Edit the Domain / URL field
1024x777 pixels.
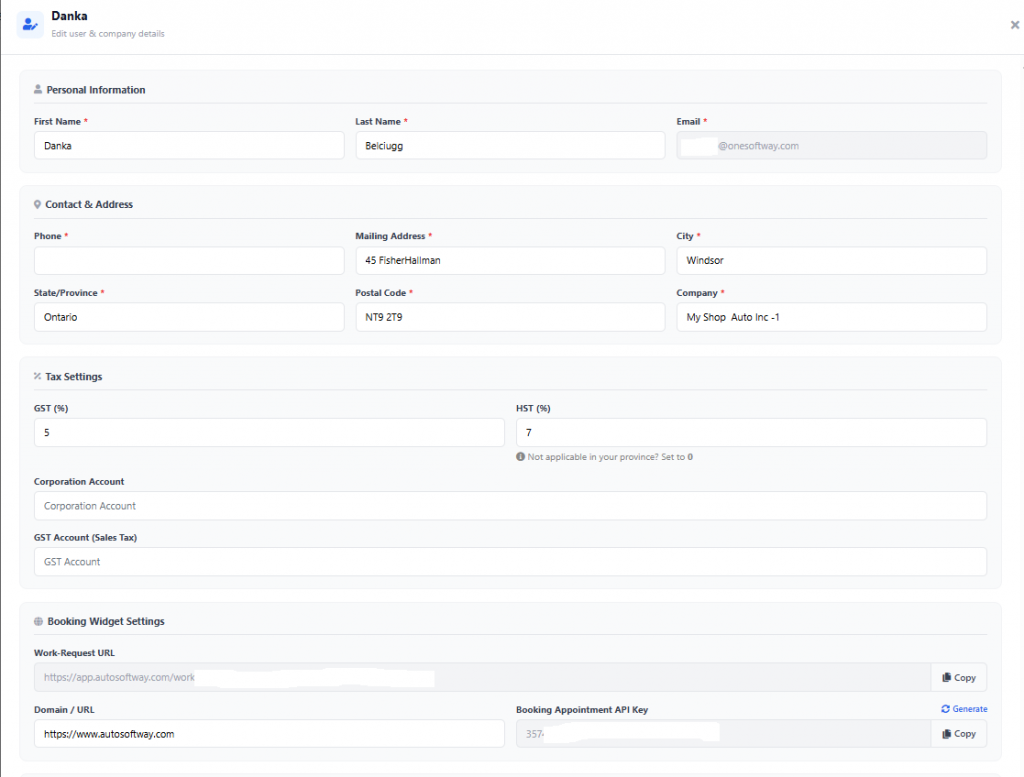point(268,733)
